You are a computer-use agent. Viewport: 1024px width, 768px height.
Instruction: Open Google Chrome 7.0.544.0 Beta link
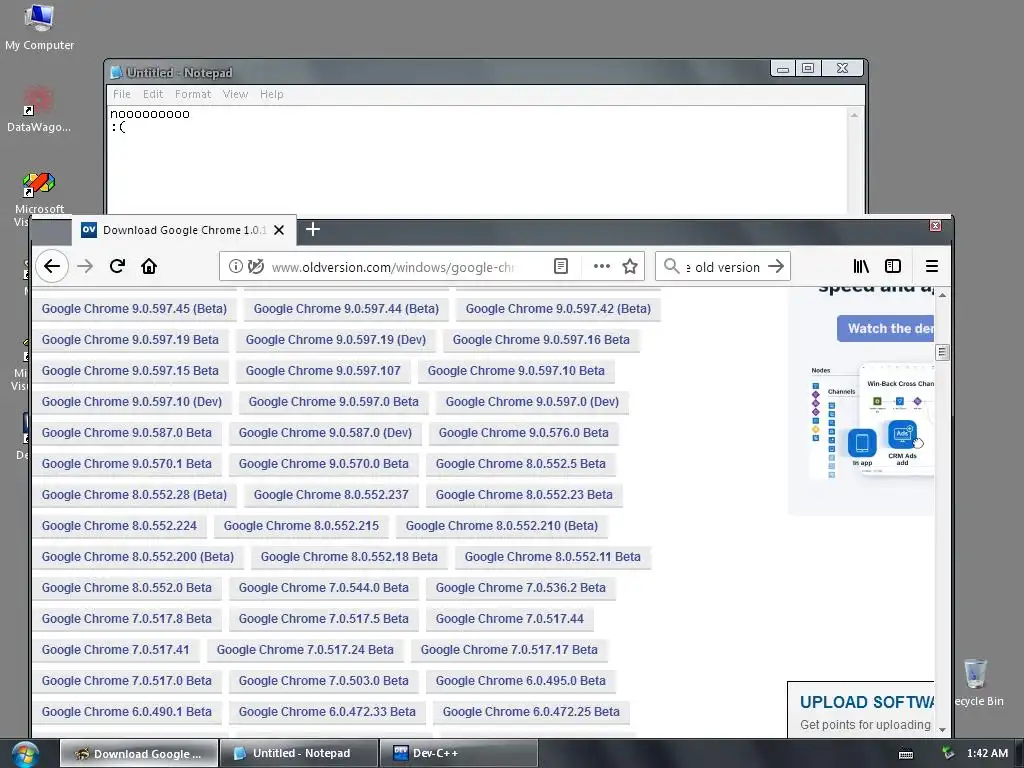point(323,588)
